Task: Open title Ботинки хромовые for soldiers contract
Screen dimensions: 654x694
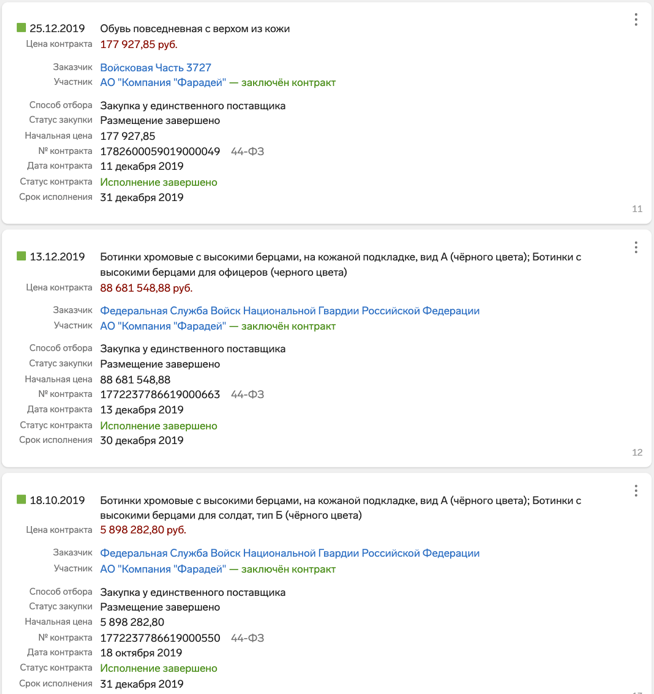Action: [340, 508]
